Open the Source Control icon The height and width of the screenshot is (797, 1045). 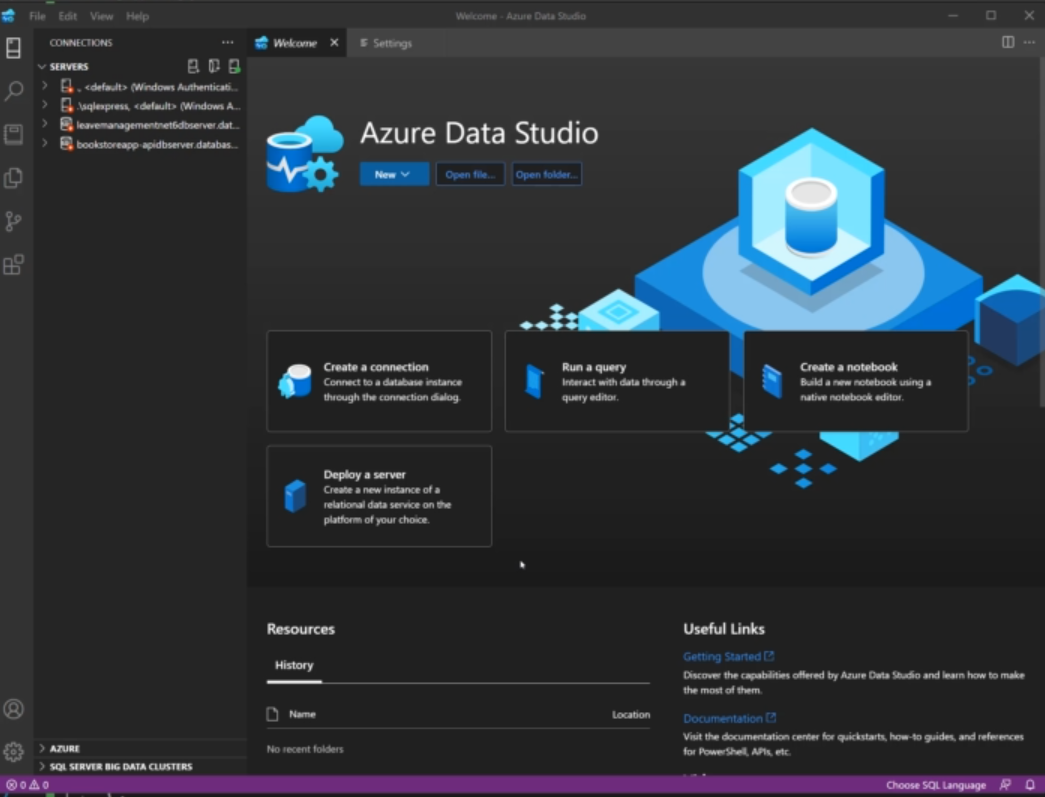[x=13, y=221]
